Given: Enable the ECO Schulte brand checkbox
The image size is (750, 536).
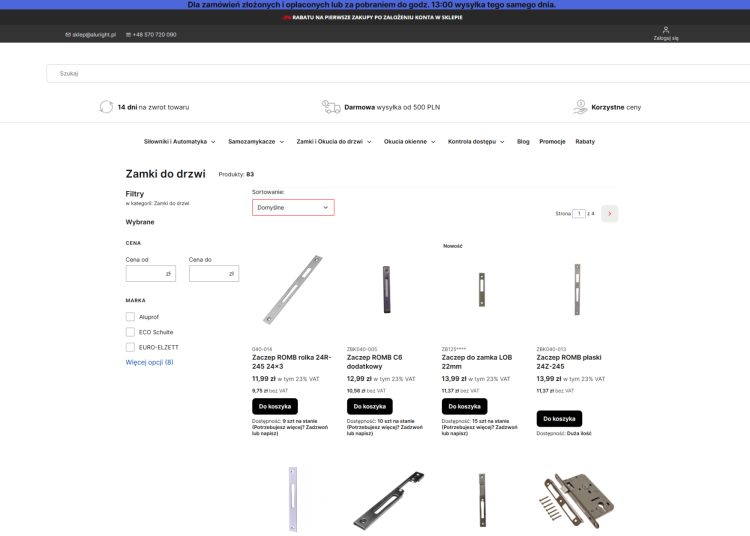Looking at the screenshot, I should click(130, 332).
